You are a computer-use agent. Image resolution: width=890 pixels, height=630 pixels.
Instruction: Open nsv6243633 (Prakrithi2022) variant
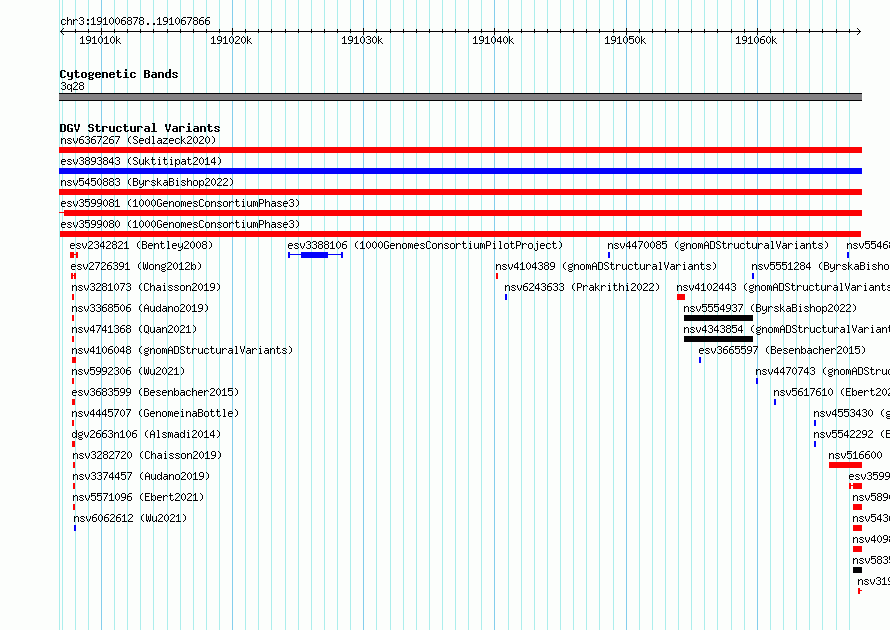pyautogui.click(x=582, y=287)
